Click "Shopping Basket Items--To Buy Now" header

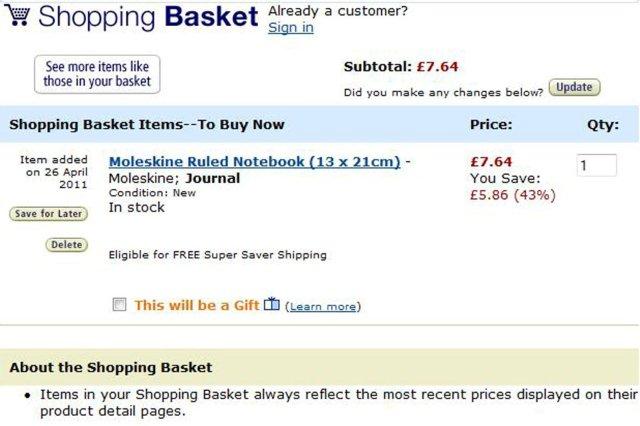click(x=146, y=125)
